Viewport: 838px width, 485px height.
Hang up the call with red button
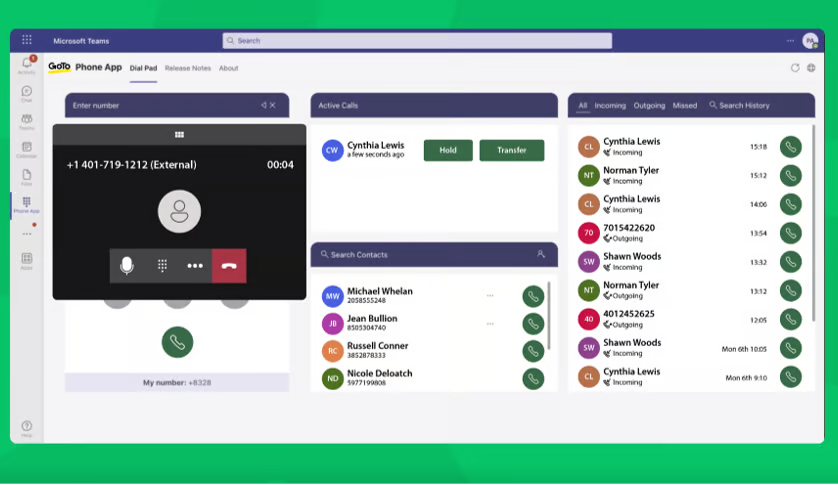point(229,266)
